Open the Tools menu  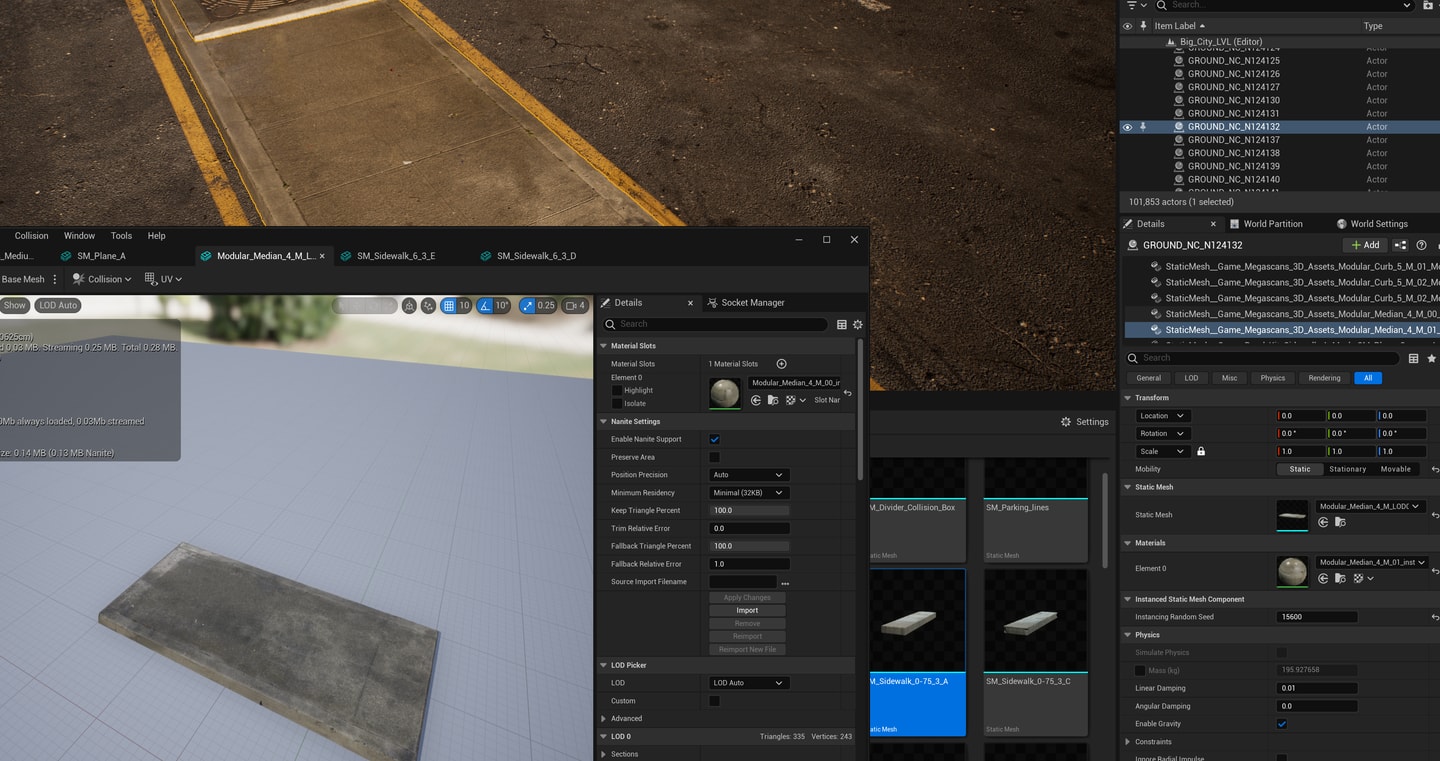point(121,236)
